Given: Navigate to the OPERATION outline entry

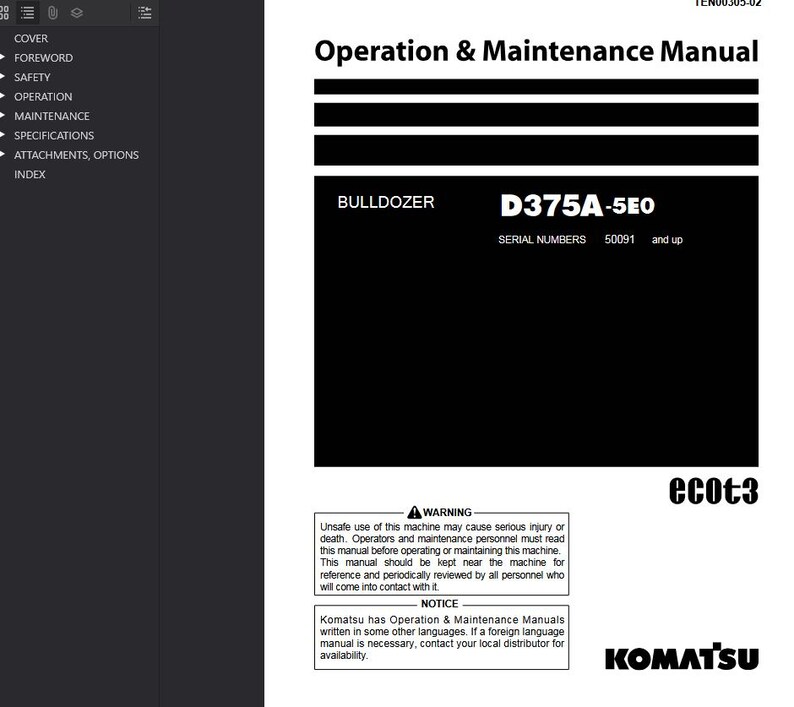Looking at the screenshot, I should [x=43, y=97].
